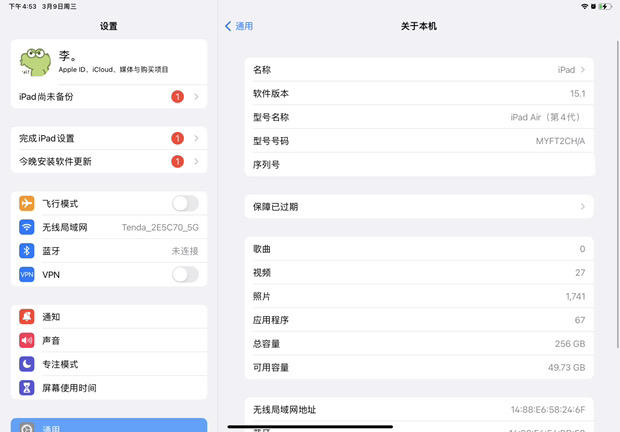Open 声音 settings row
The height and width of the screenshot is (432, 620).
click(x=109, y=340)
